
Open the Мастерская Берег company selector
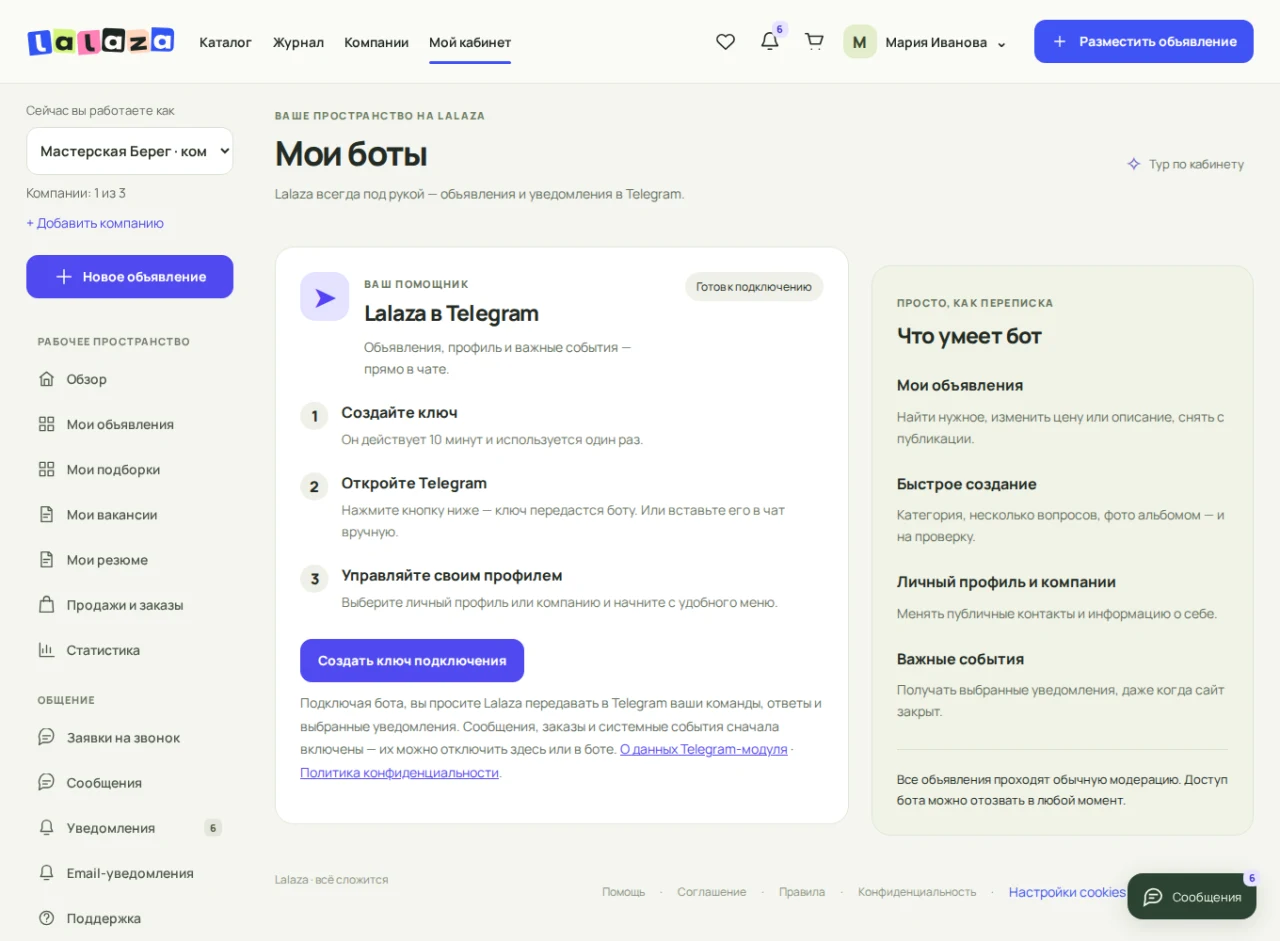pos(130,151)
